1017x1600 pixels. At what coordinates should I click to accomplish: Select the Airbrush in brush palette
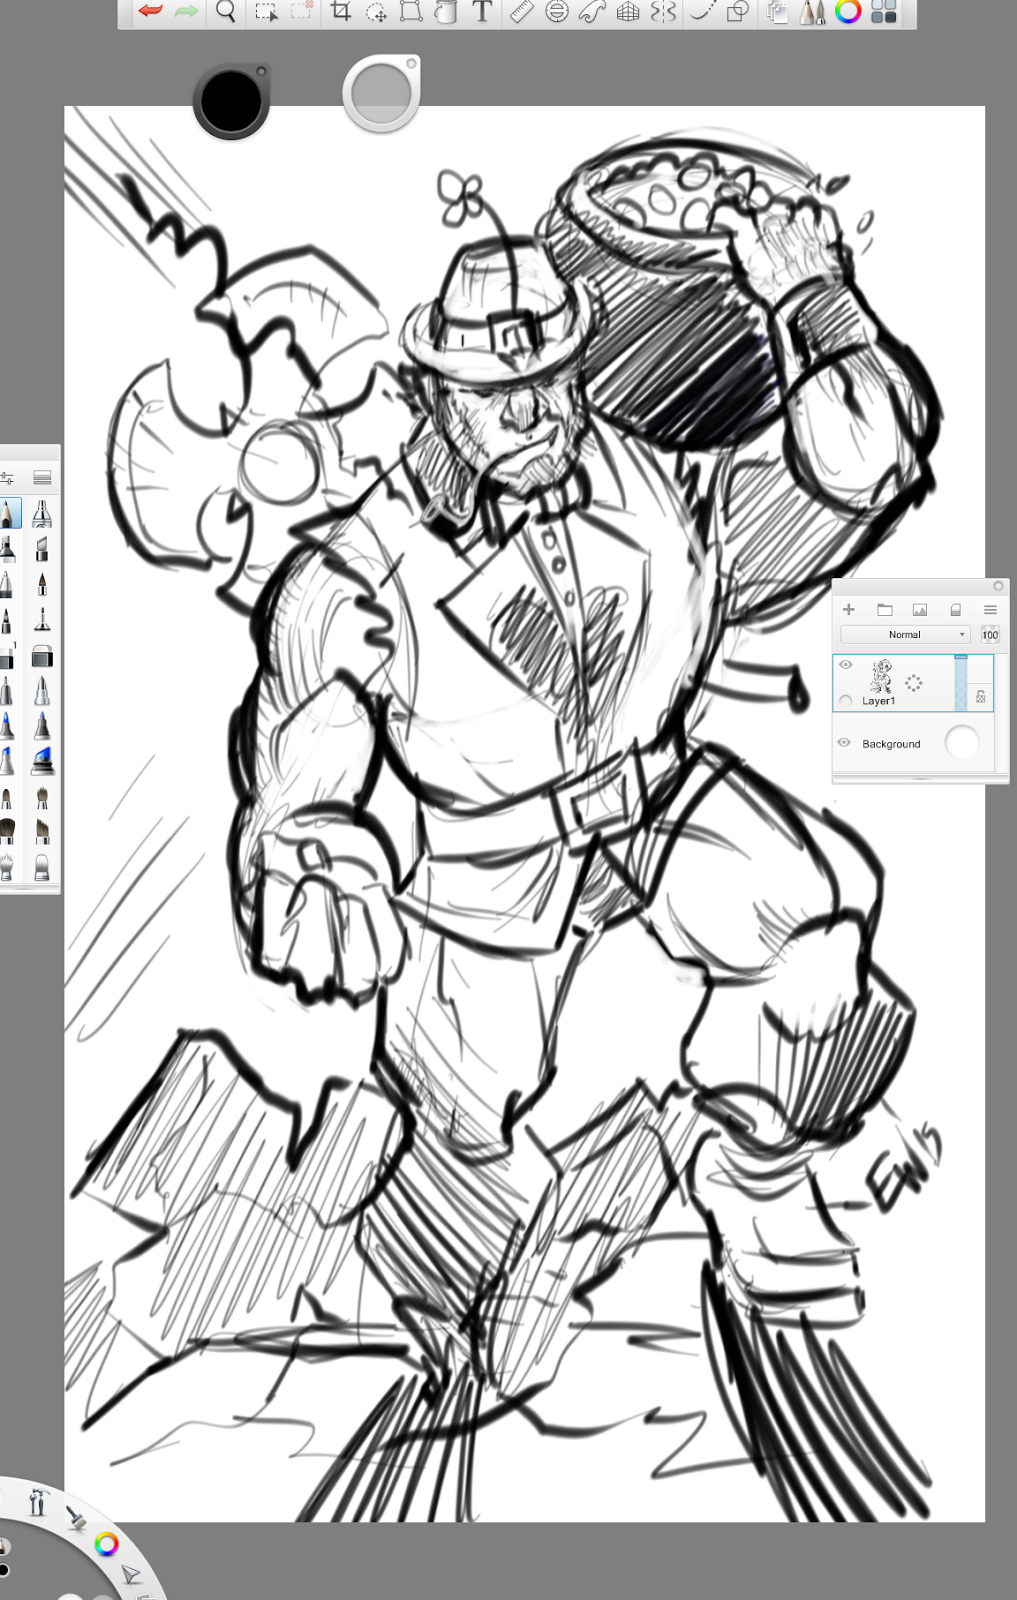tap(42, 513)
